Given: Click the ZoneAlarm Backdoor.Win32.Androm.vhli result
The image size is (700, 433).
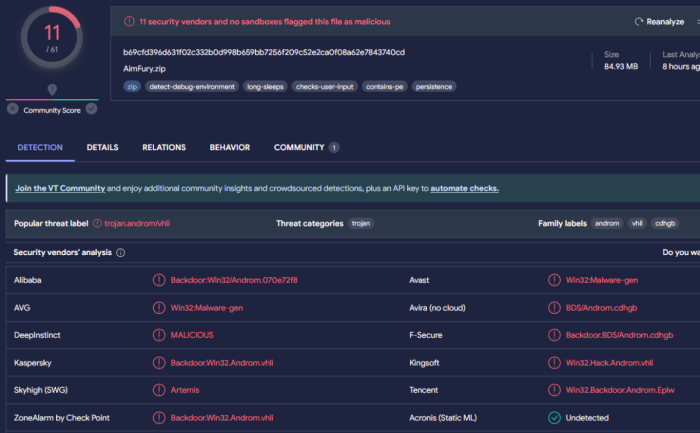Looking at the screenshot, I should pos(222,418).
